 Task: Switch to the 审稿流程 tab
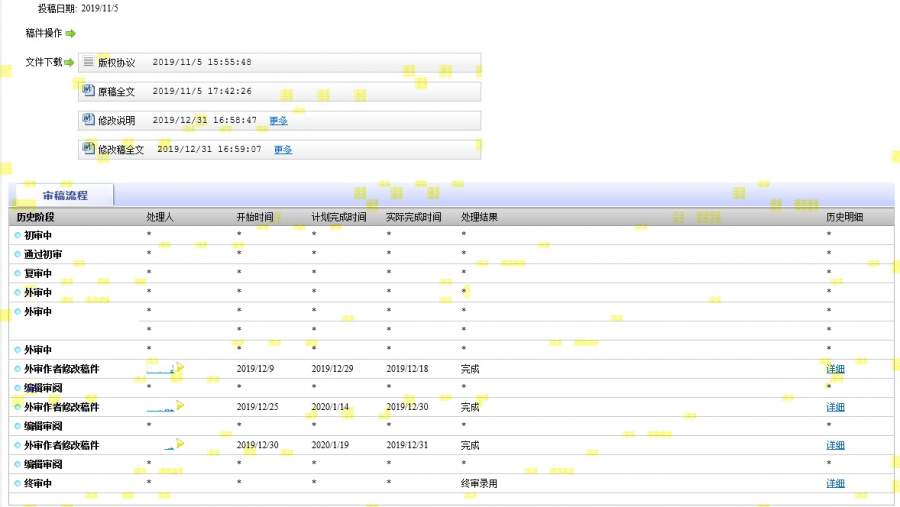[65, 195]
